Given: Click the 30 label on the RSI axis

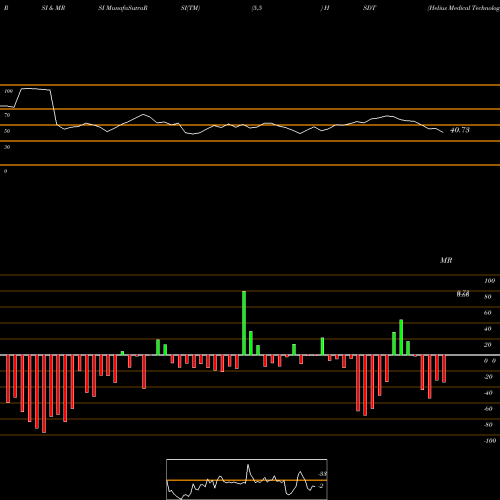Looking at the screenshot, I should (x=7, y=147).
